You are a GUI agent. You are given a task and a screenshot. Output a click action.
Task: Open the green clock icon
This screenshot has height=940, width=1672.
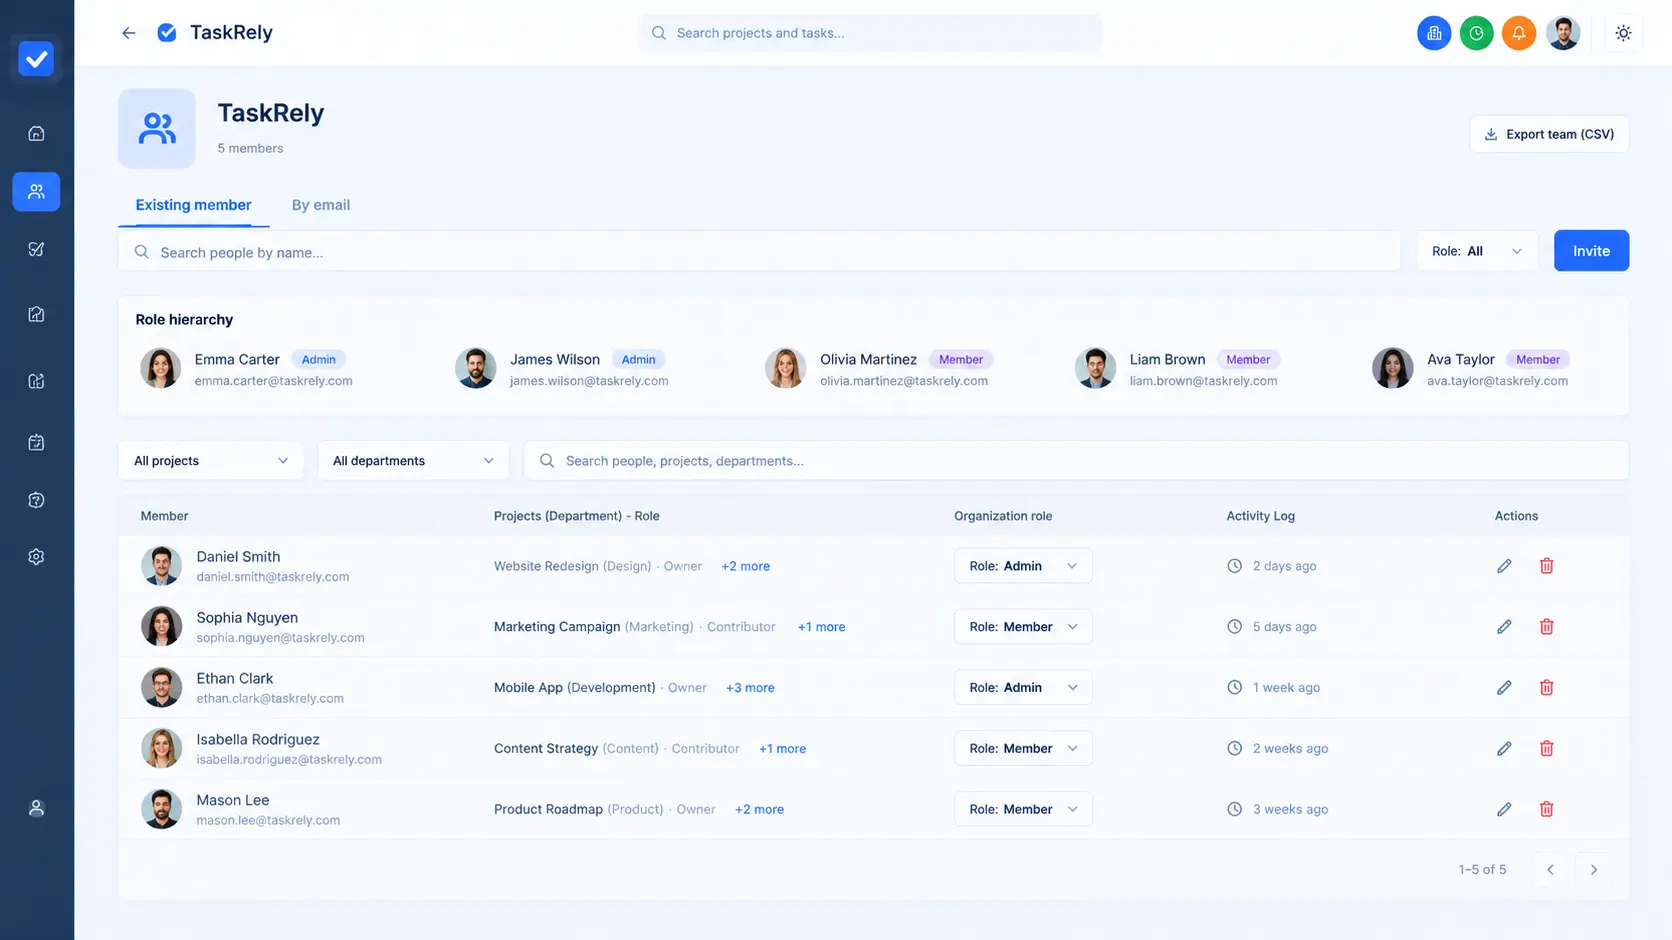pos(1476,33)
